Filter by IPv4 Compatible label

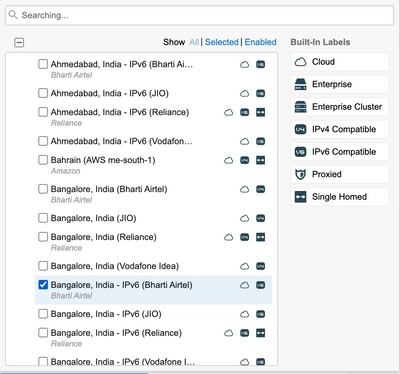click(339, 129)
